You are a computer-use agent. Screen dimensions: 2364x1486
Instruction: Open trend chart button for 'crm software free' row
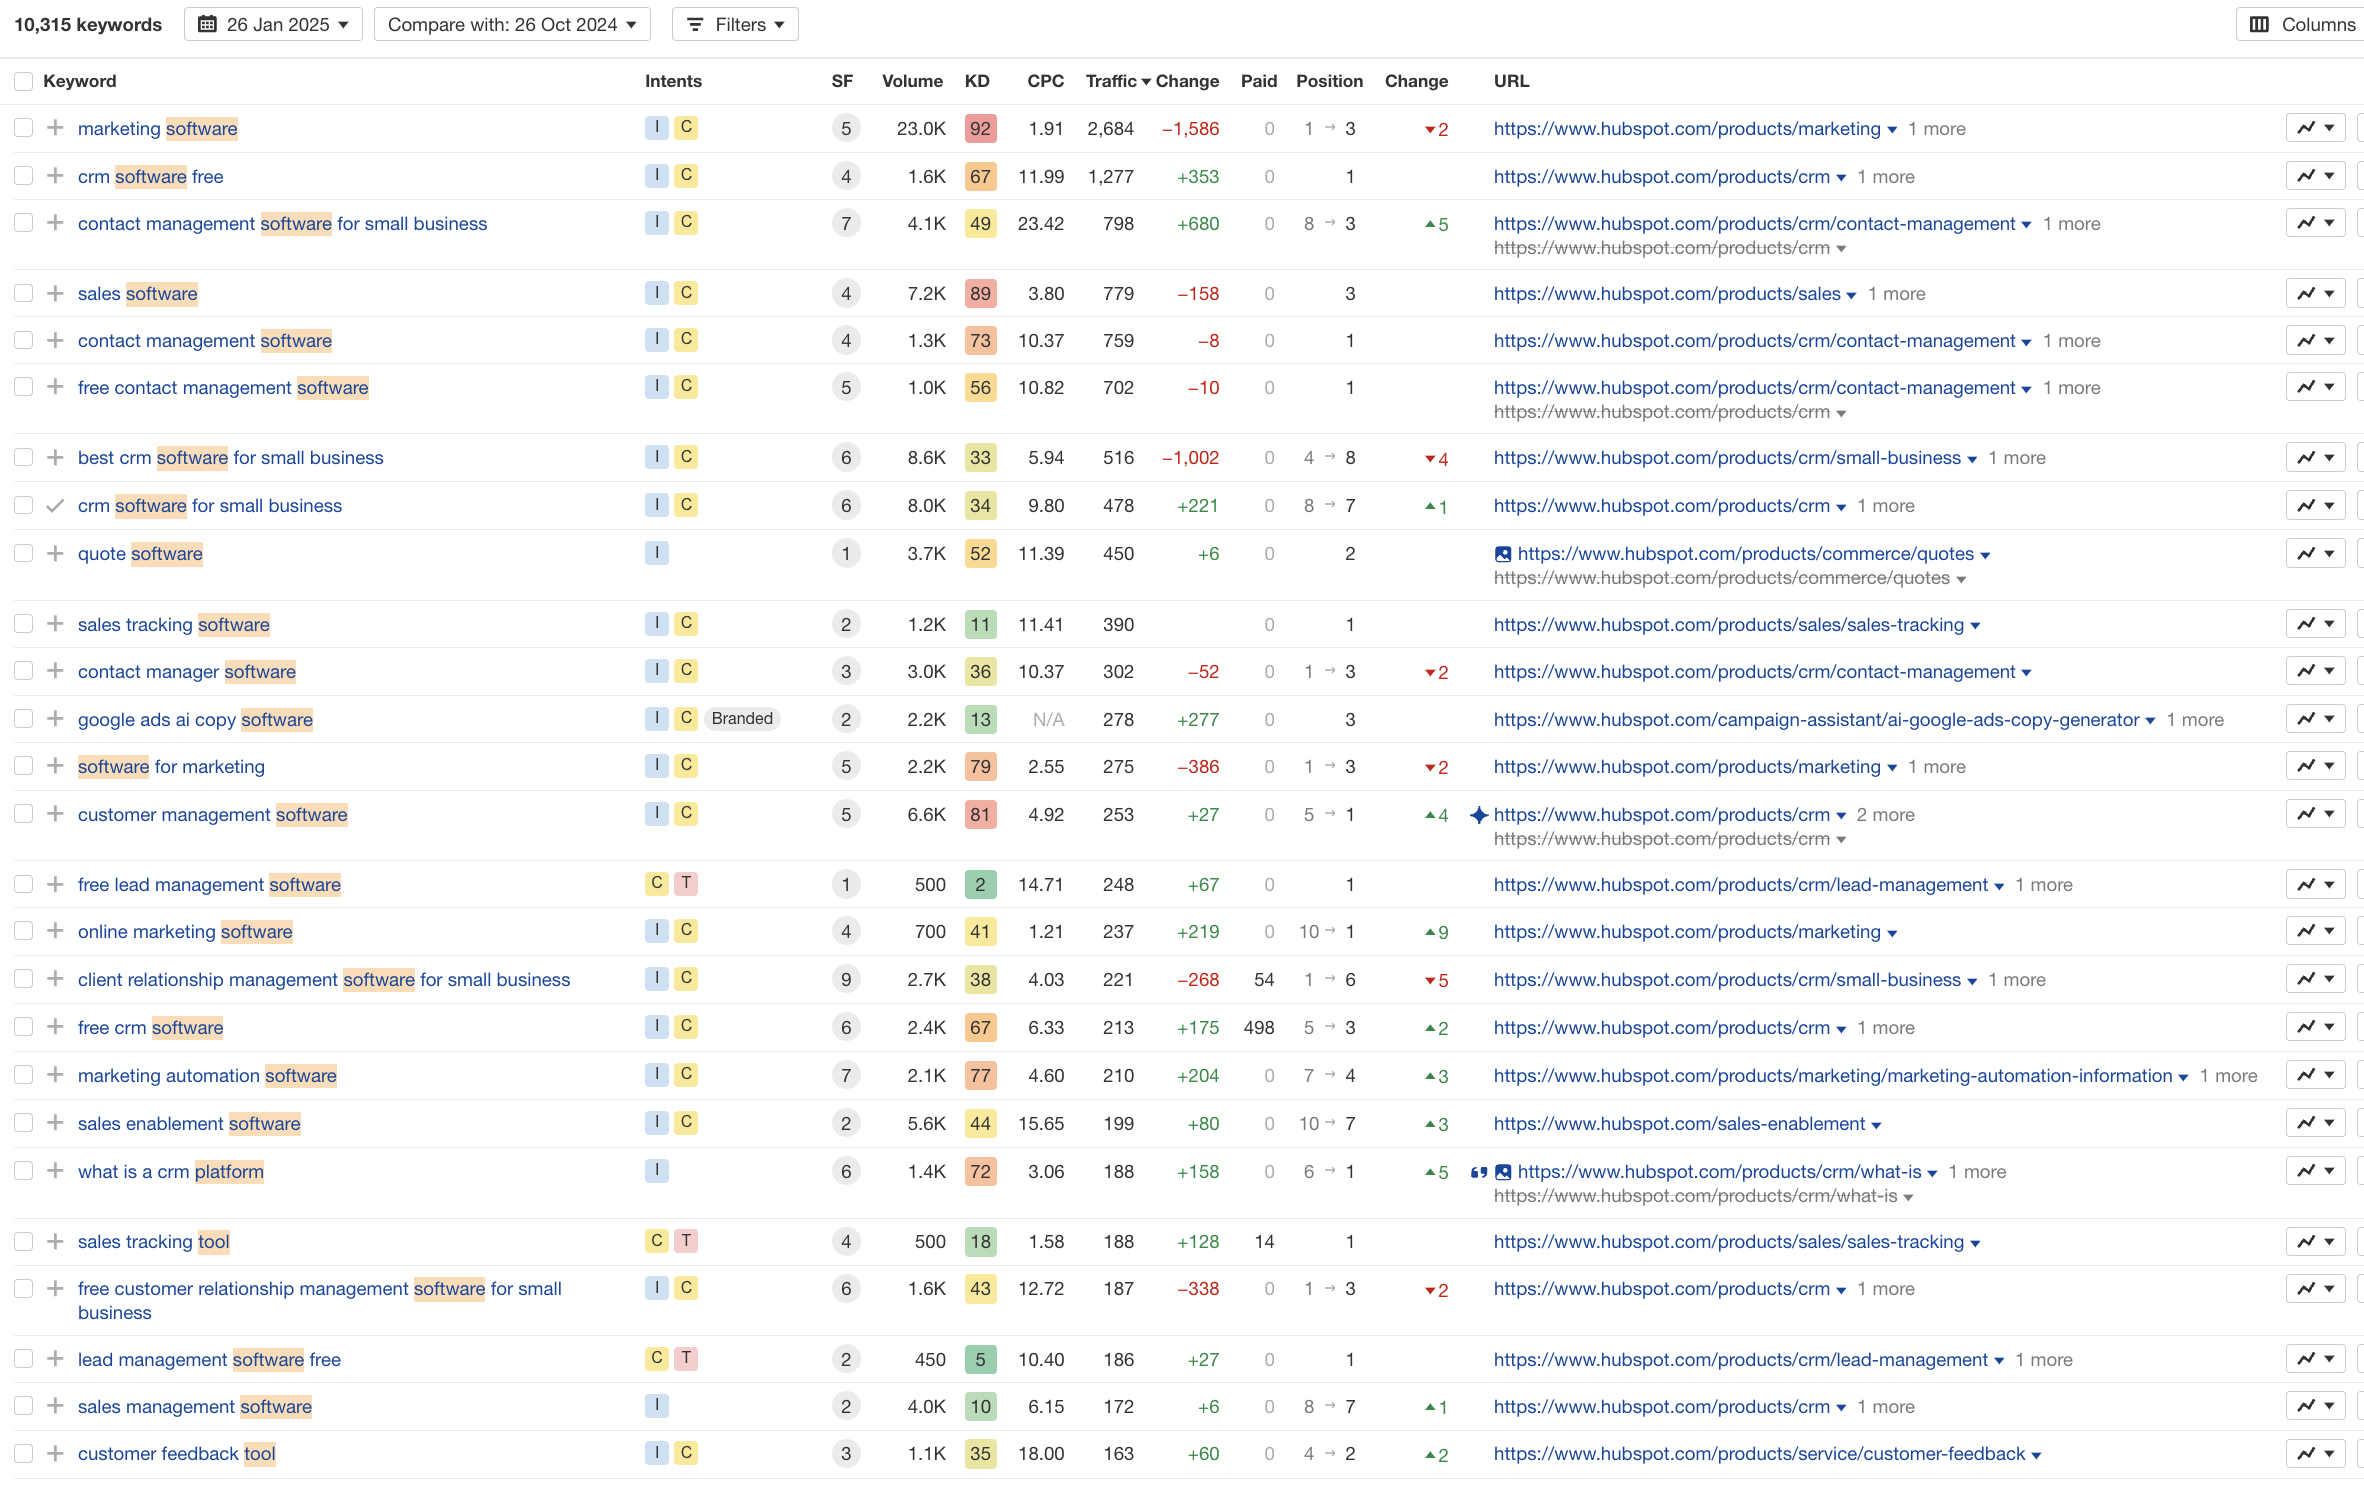[x=2315, y=176]
